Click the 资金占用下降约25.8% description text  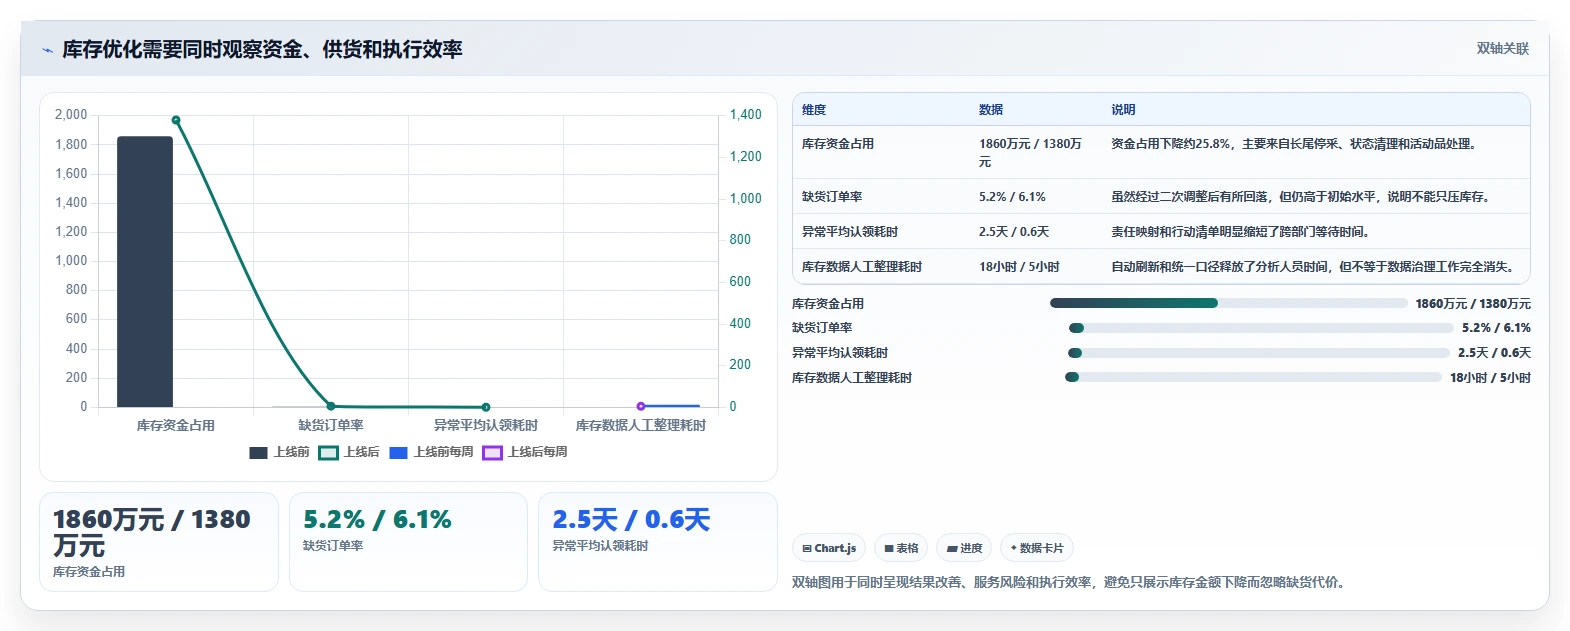[1294, 144]
